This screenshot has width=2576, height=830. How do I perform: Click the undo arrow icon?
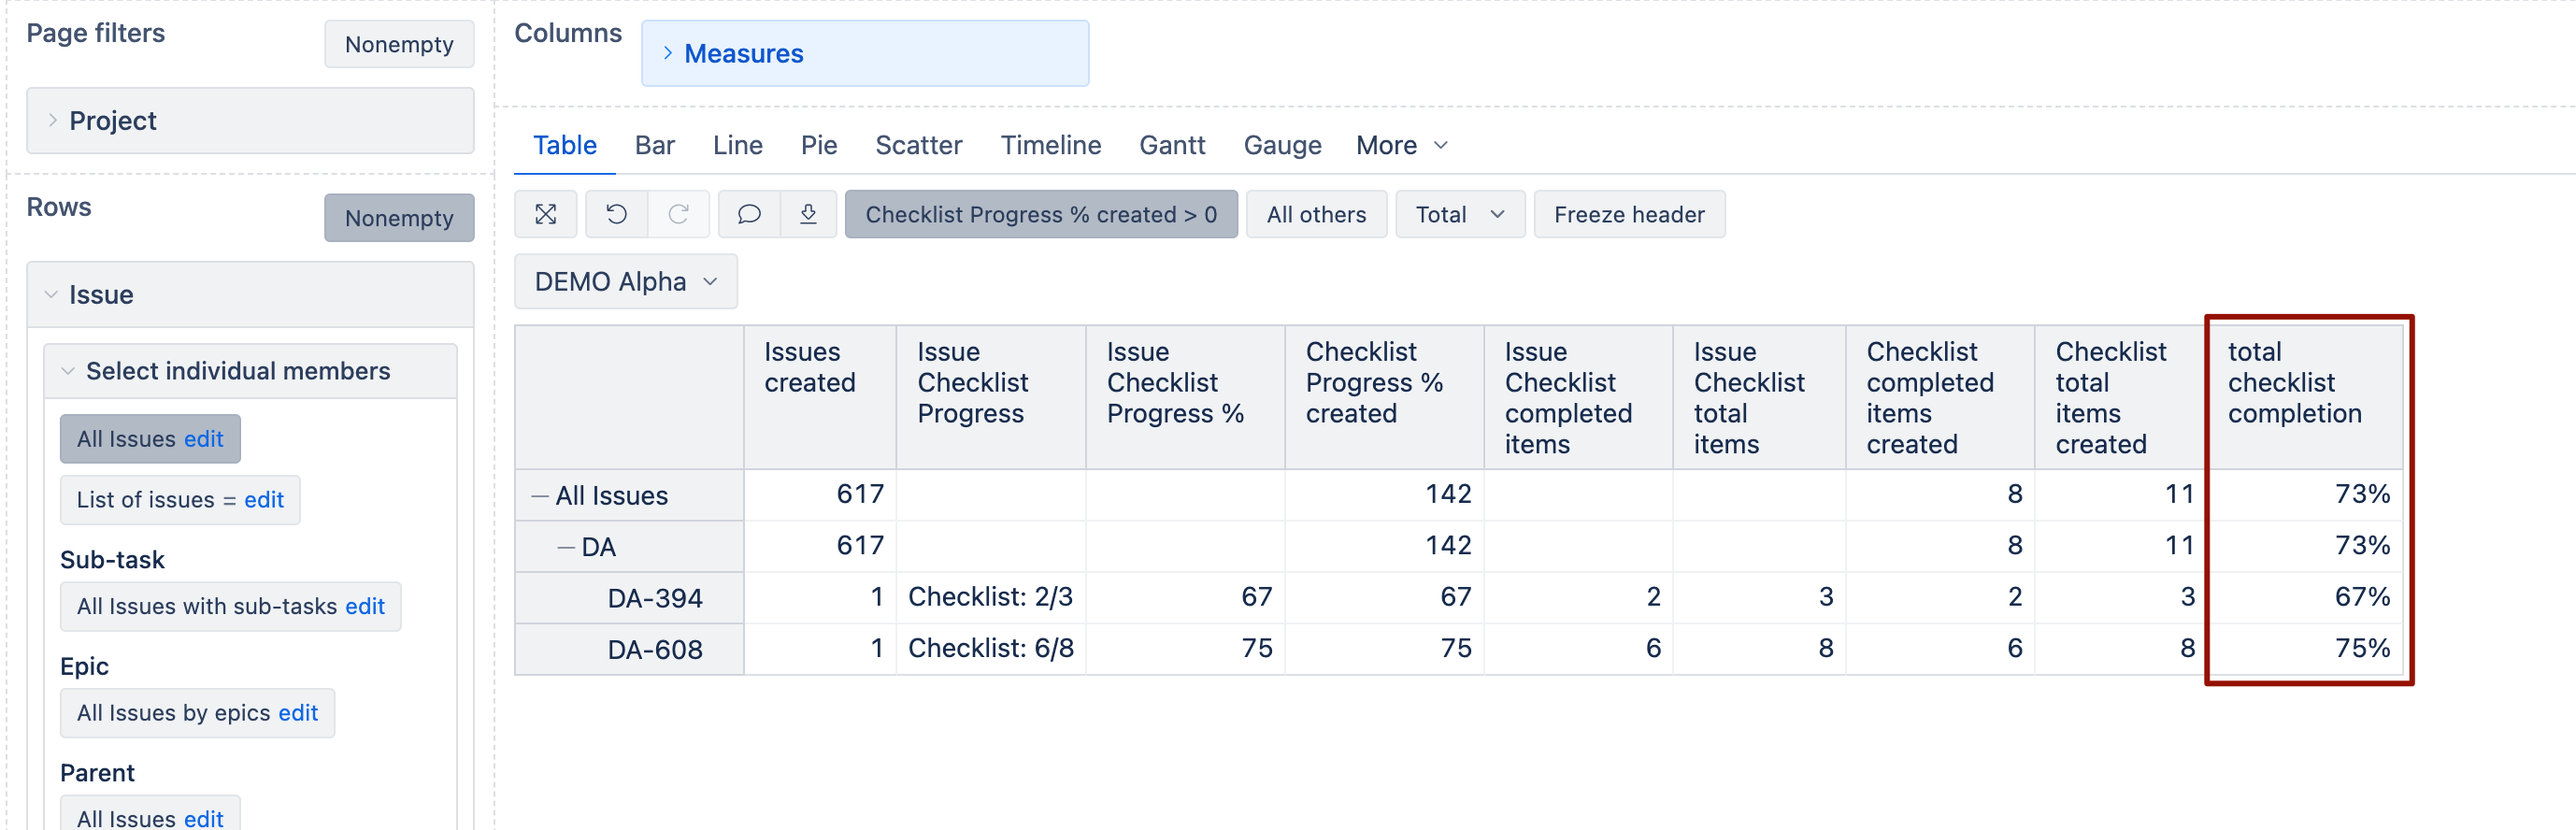616,214
